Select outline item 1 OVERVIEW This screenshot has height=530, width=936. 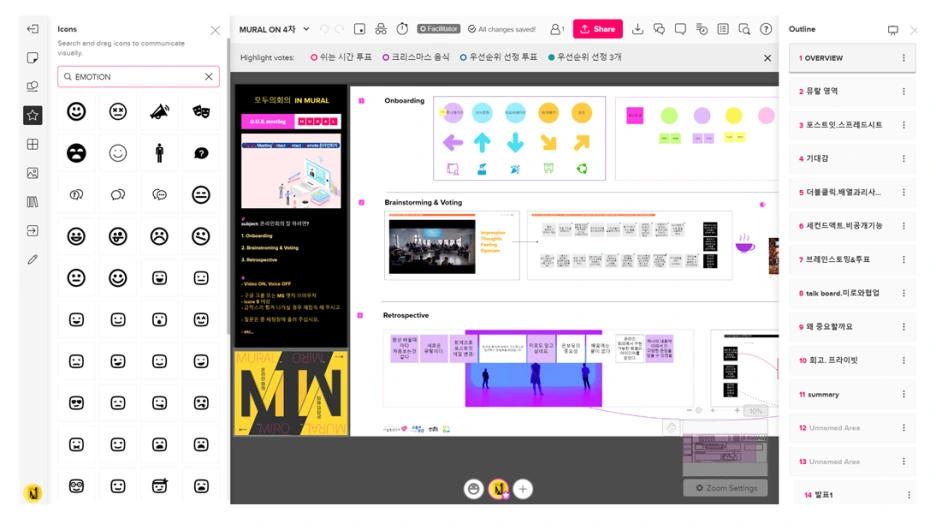click(x=852, y=58)
